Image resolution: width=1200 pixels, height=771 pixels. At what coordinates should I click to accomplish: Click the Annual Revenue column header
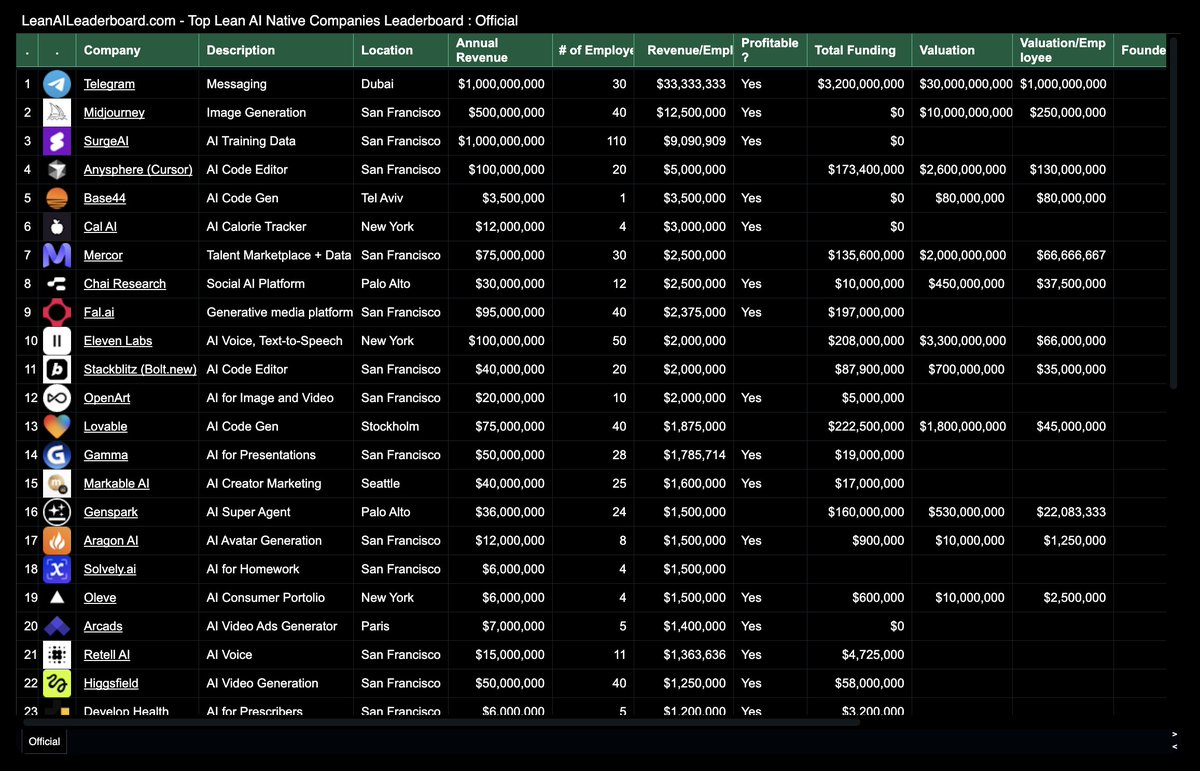coord(500,50)
